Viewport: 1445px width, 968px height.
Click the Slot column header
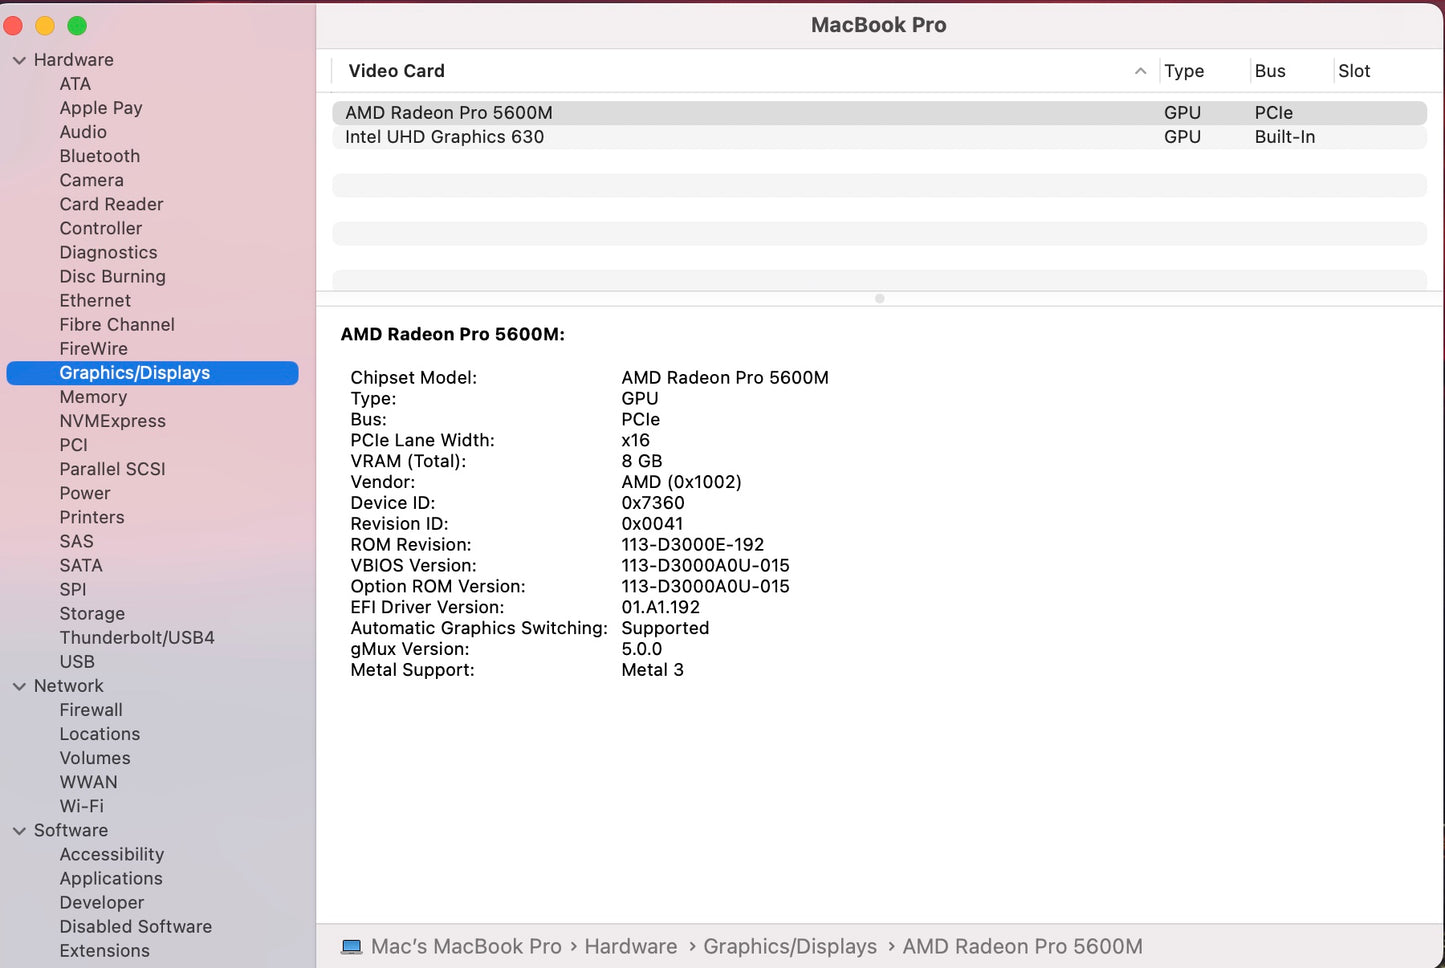[x=1354, y=71]
